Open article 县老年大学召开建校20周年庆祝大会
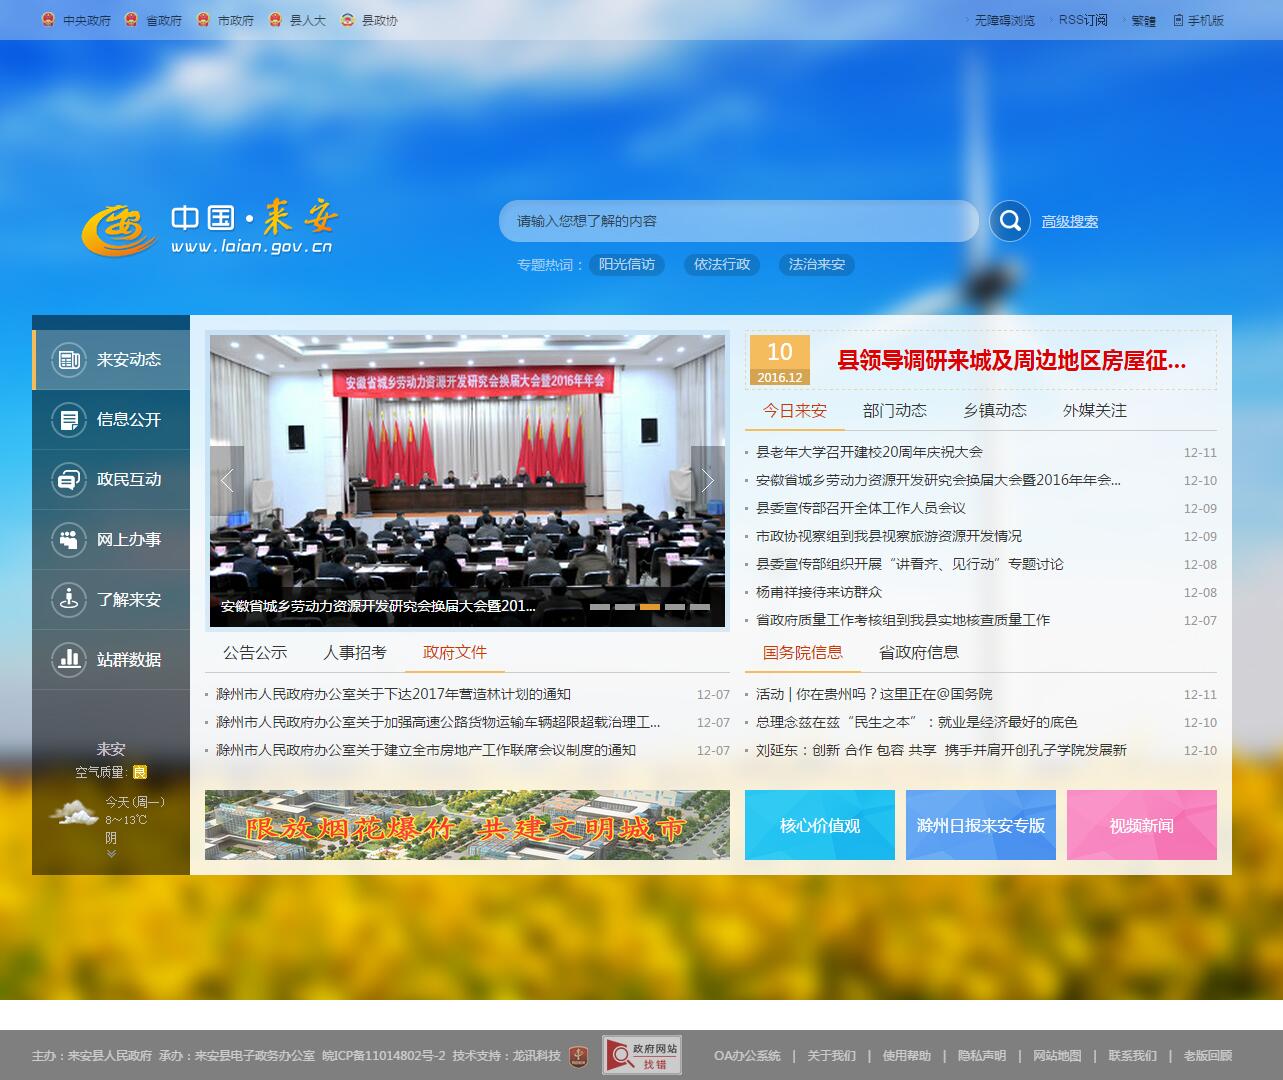The height and width of the screenshot is (1080, 1283). coord(869,452)
